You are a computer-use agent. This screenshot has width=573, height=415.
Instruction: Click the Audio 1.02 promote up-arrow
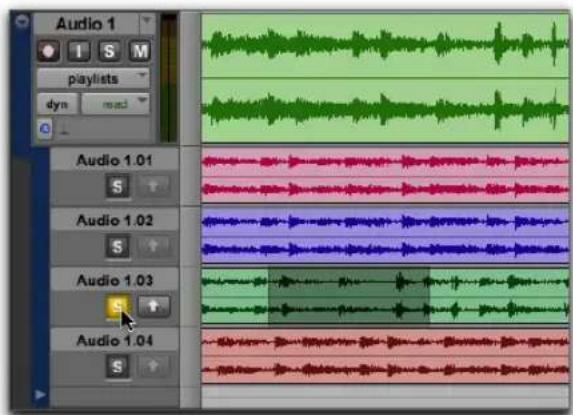click(154, 247)
